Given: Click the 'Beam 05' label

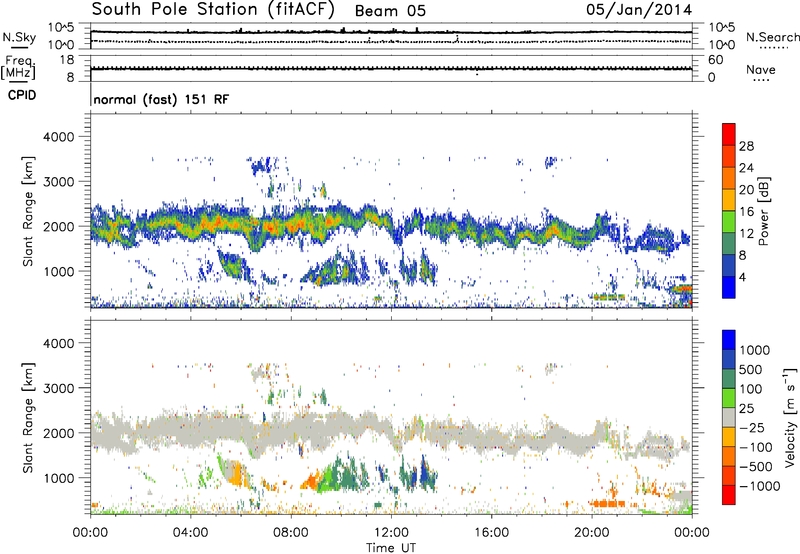Looking at the screenshot, I should (x=390, y=11).
